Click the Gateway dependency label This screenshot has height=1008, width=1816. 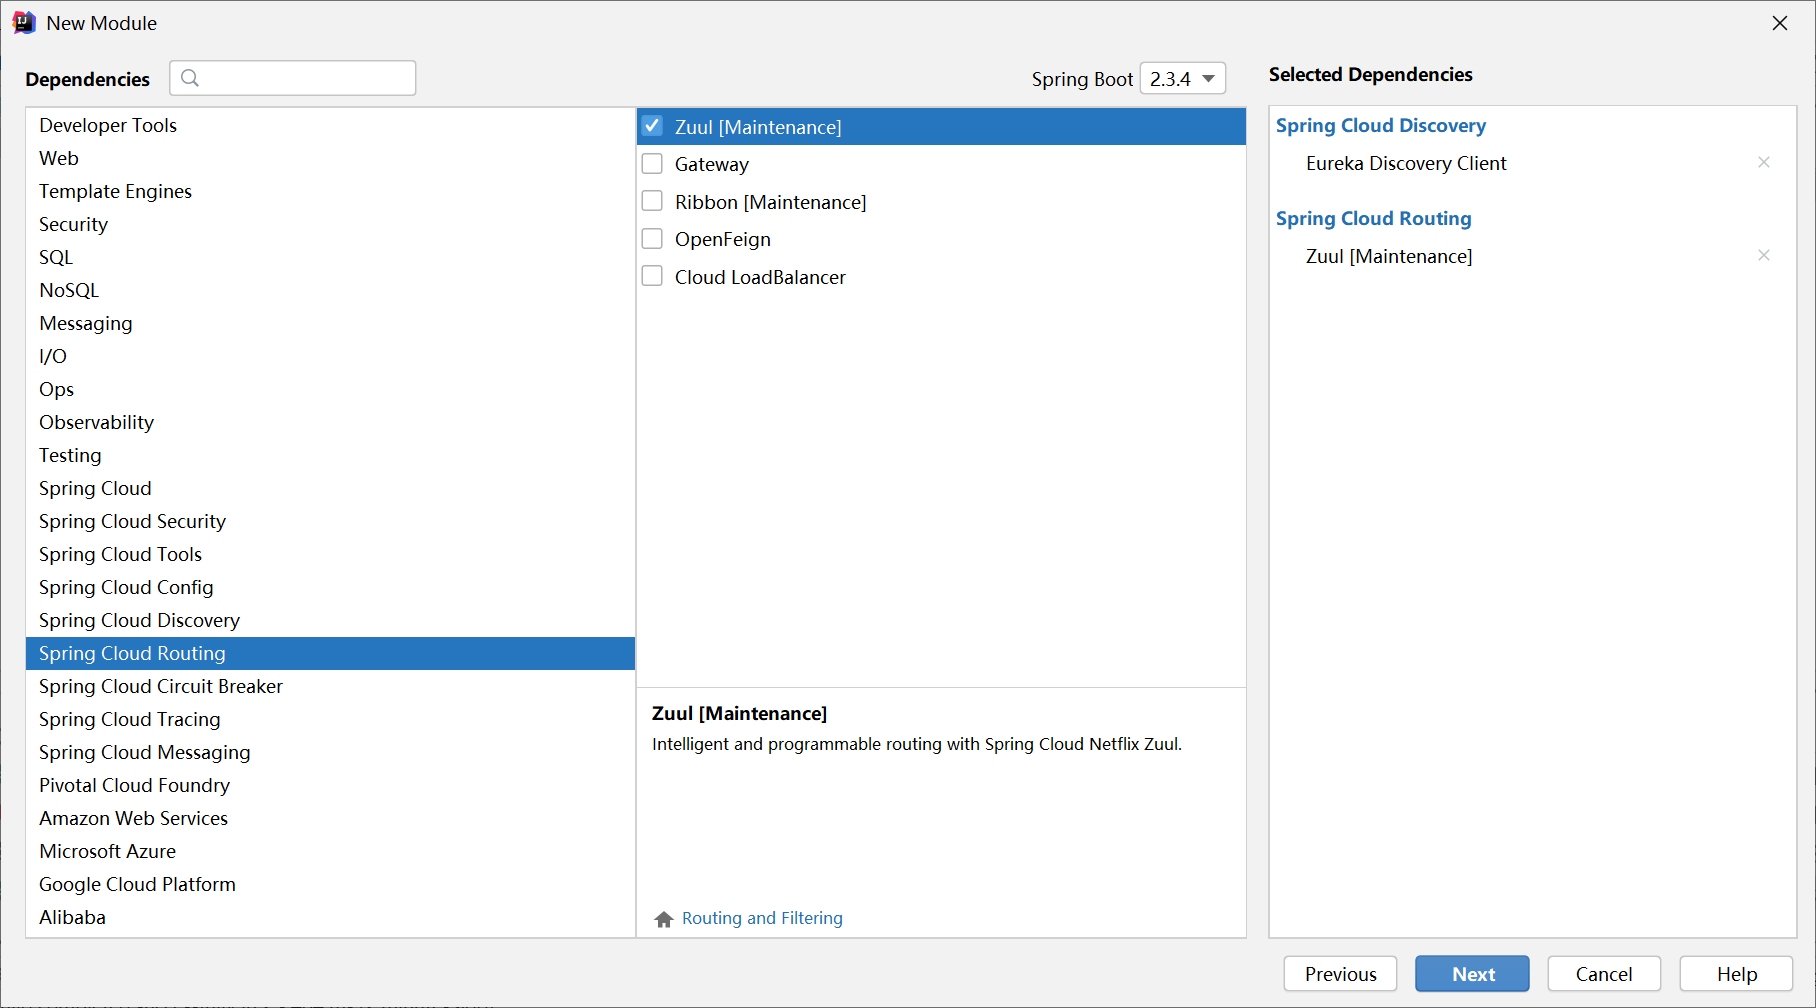[x=712, y=164]
